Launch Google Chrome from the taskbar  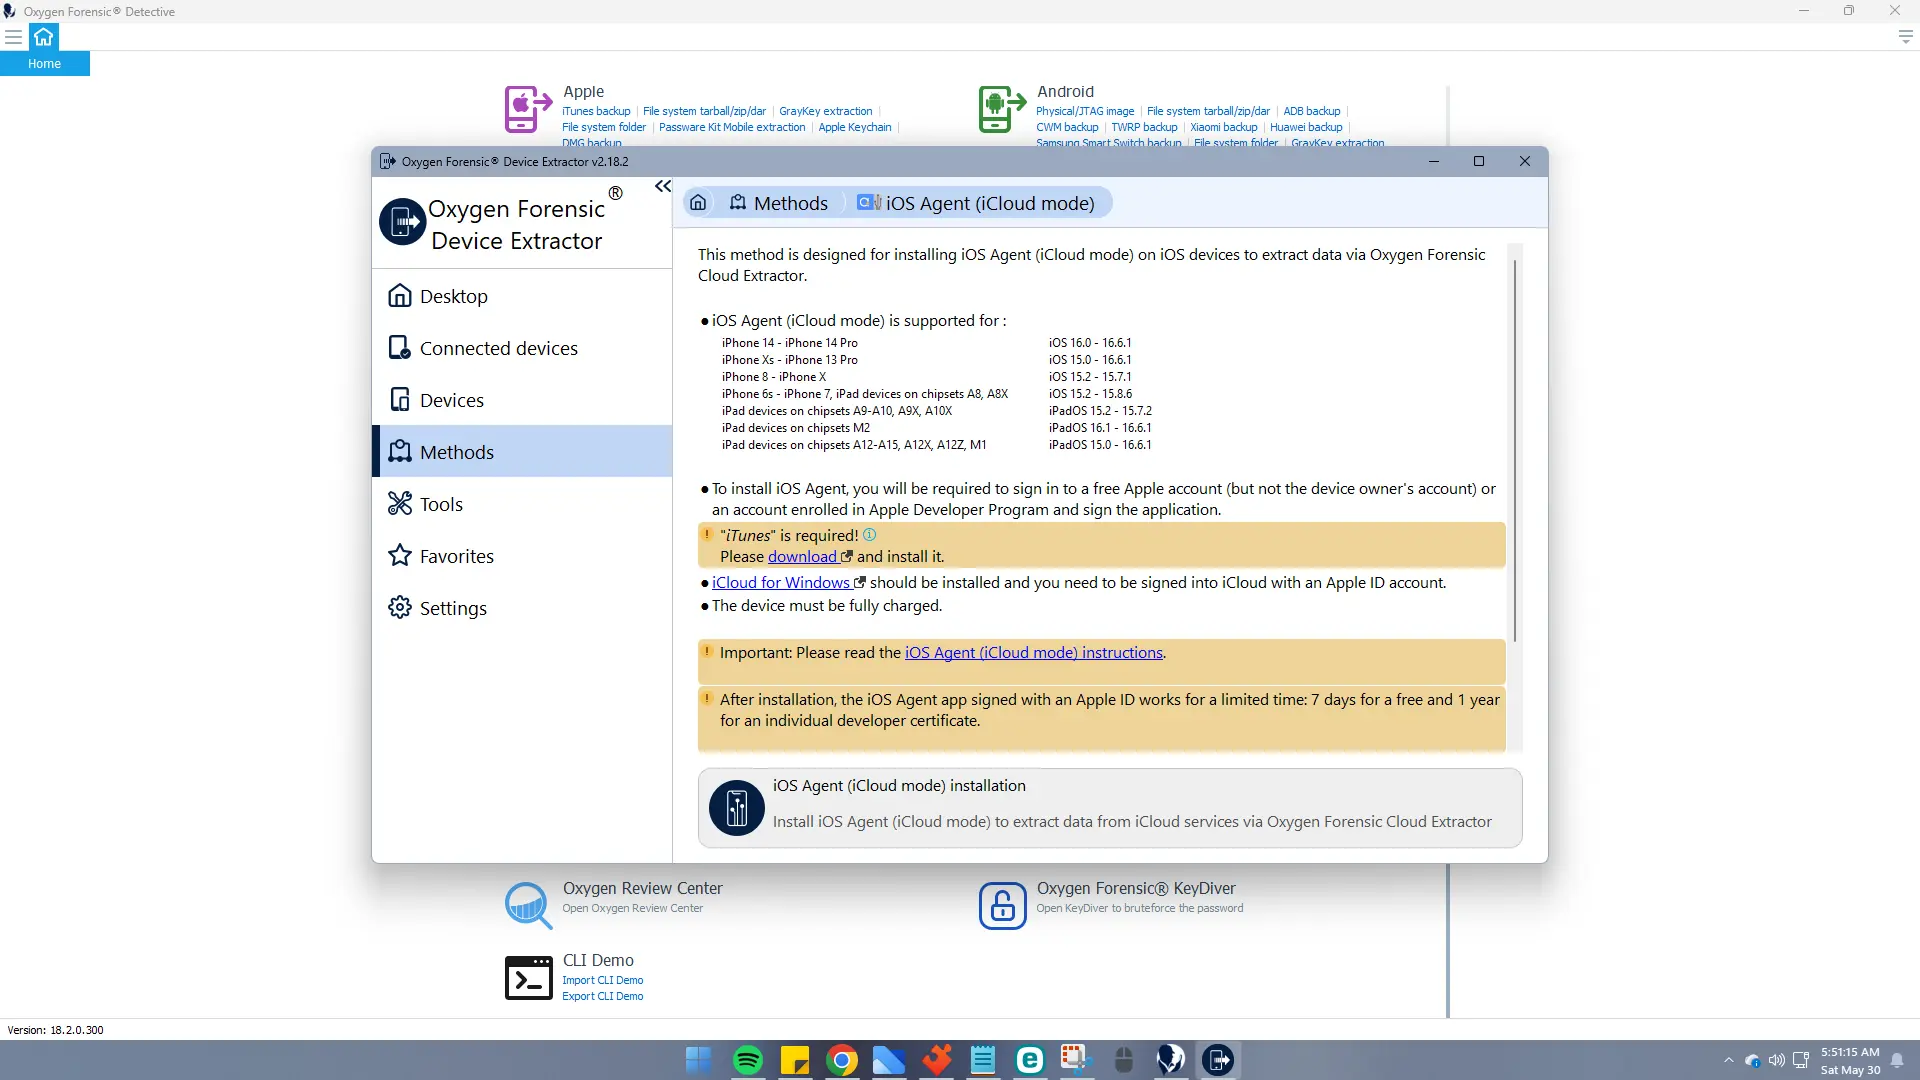[842, 1060]
